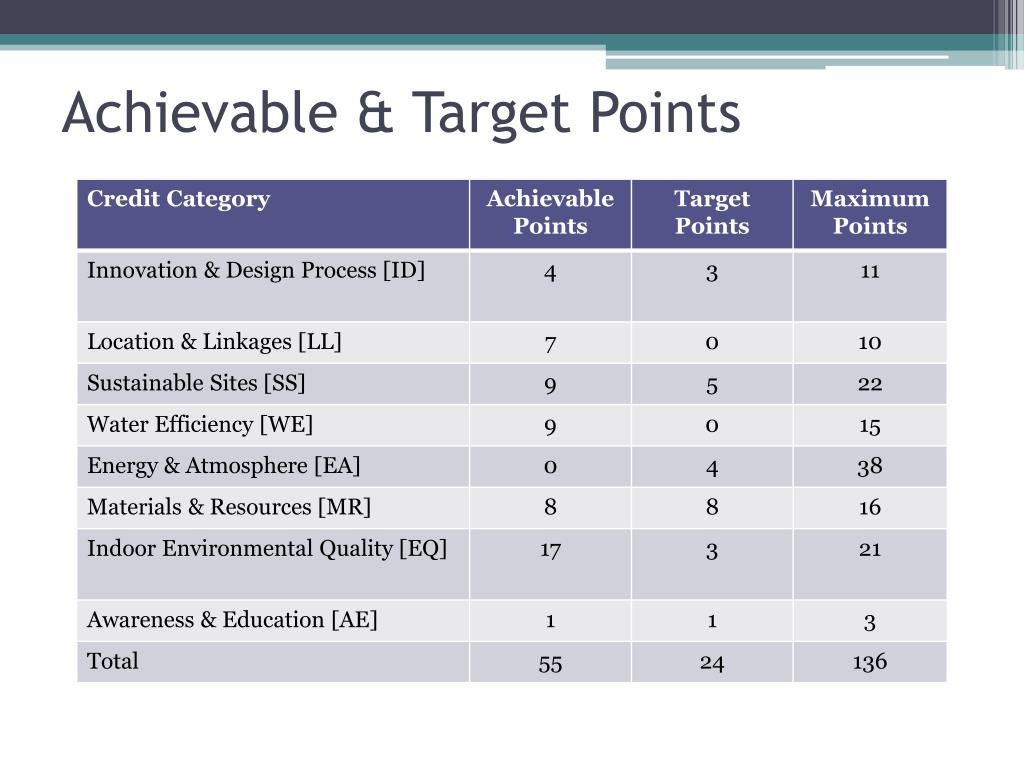Select Innovation & Design achievable value 4
Image resolution: width=1024 pixels, height=768 pixels.
(x=550, y=272)
